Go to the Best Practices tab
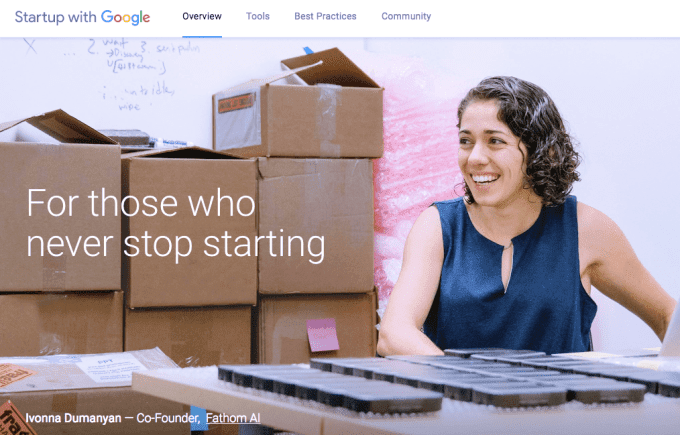The width and height of the screenshot is (680, 435). coord(325,16)
